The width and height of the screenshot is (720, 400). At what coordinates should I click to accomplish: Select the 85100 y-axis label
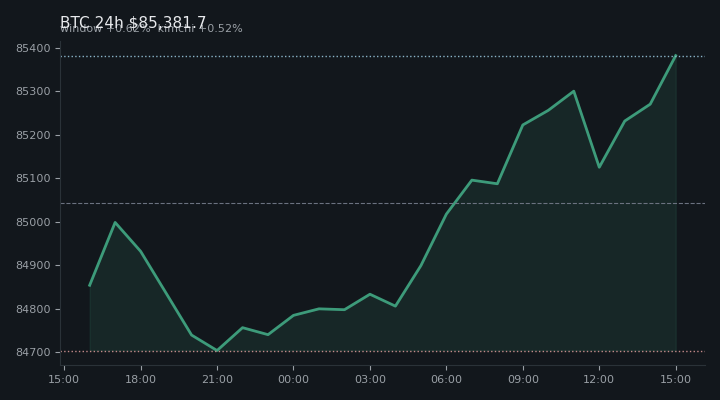[x=33, y=178]
